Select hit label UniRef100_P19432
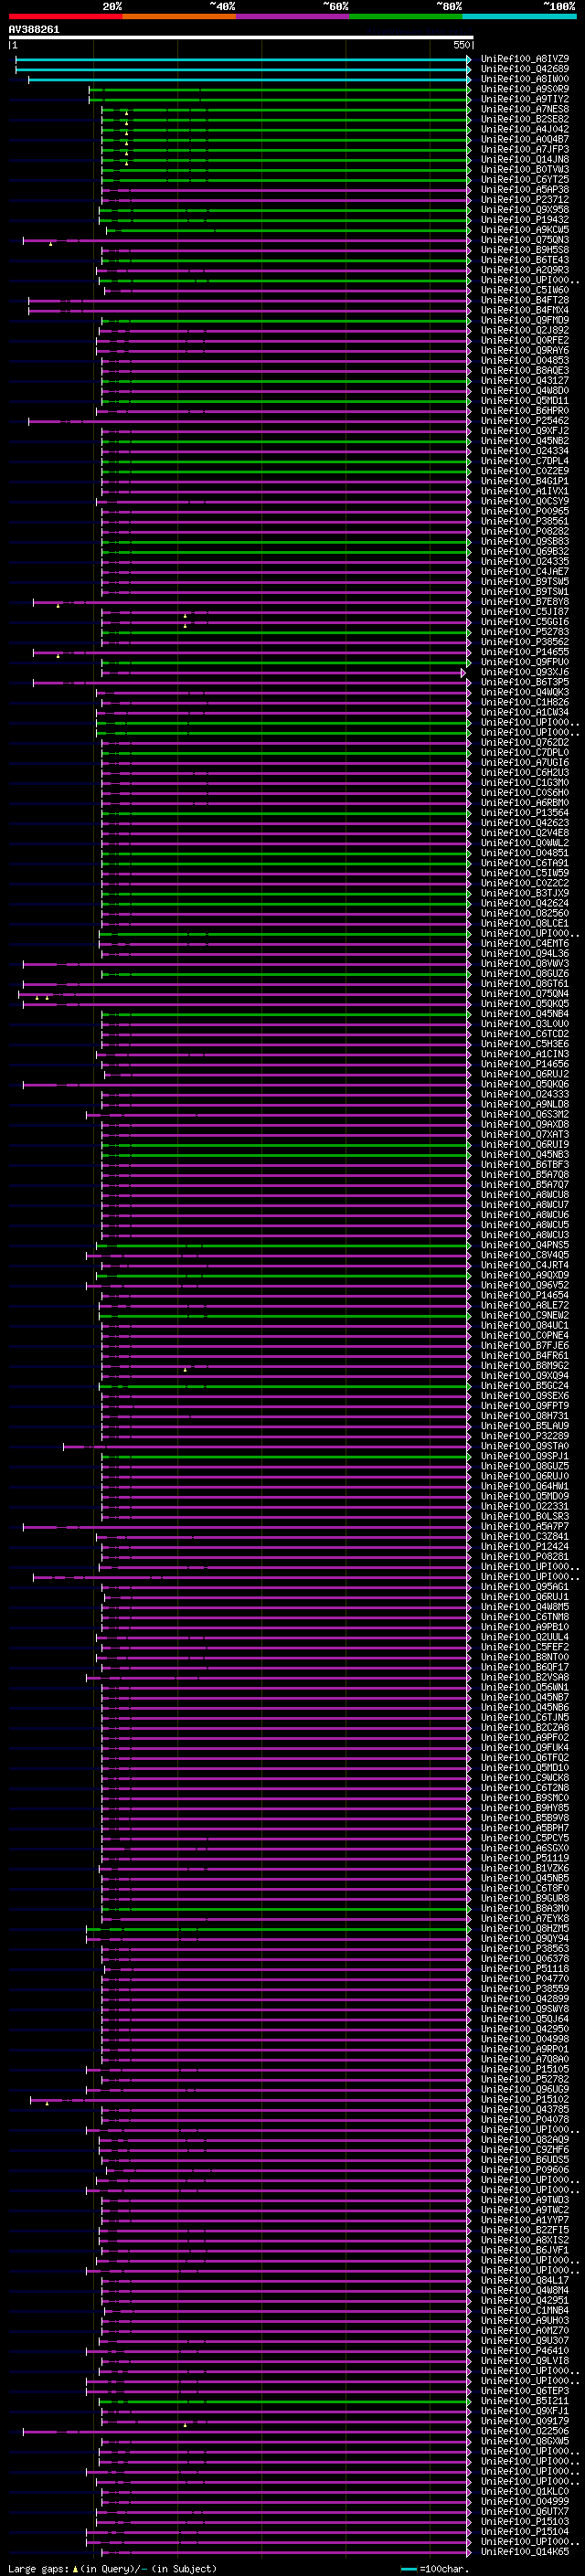Screen dimensions: 585x2576 pyautogui.click(x=525, y=220)
